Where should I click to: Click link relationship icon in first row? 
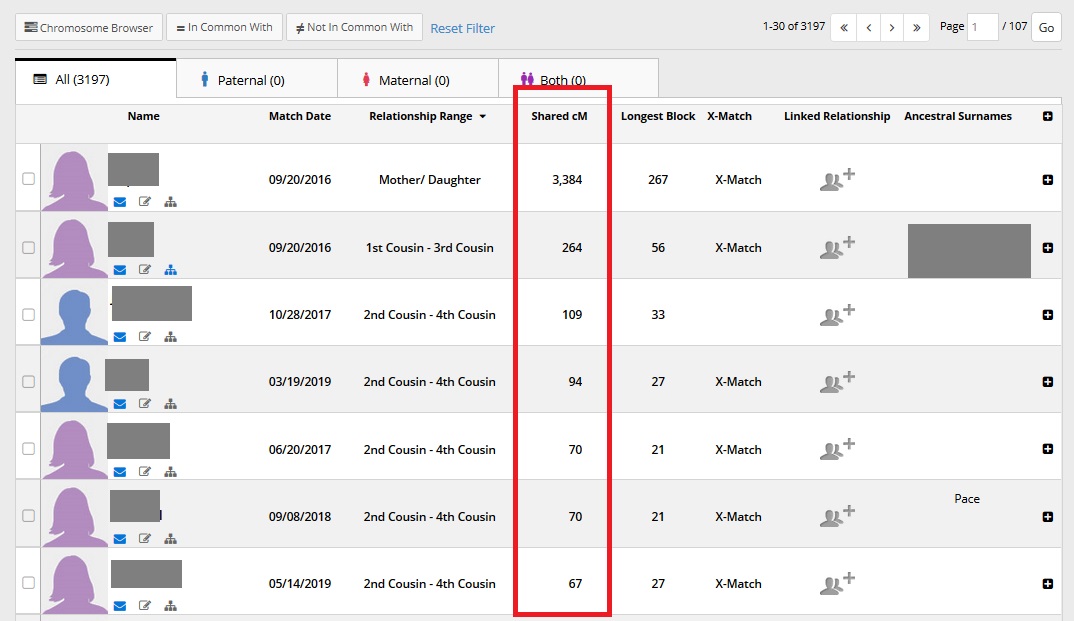tap(836, 180)
